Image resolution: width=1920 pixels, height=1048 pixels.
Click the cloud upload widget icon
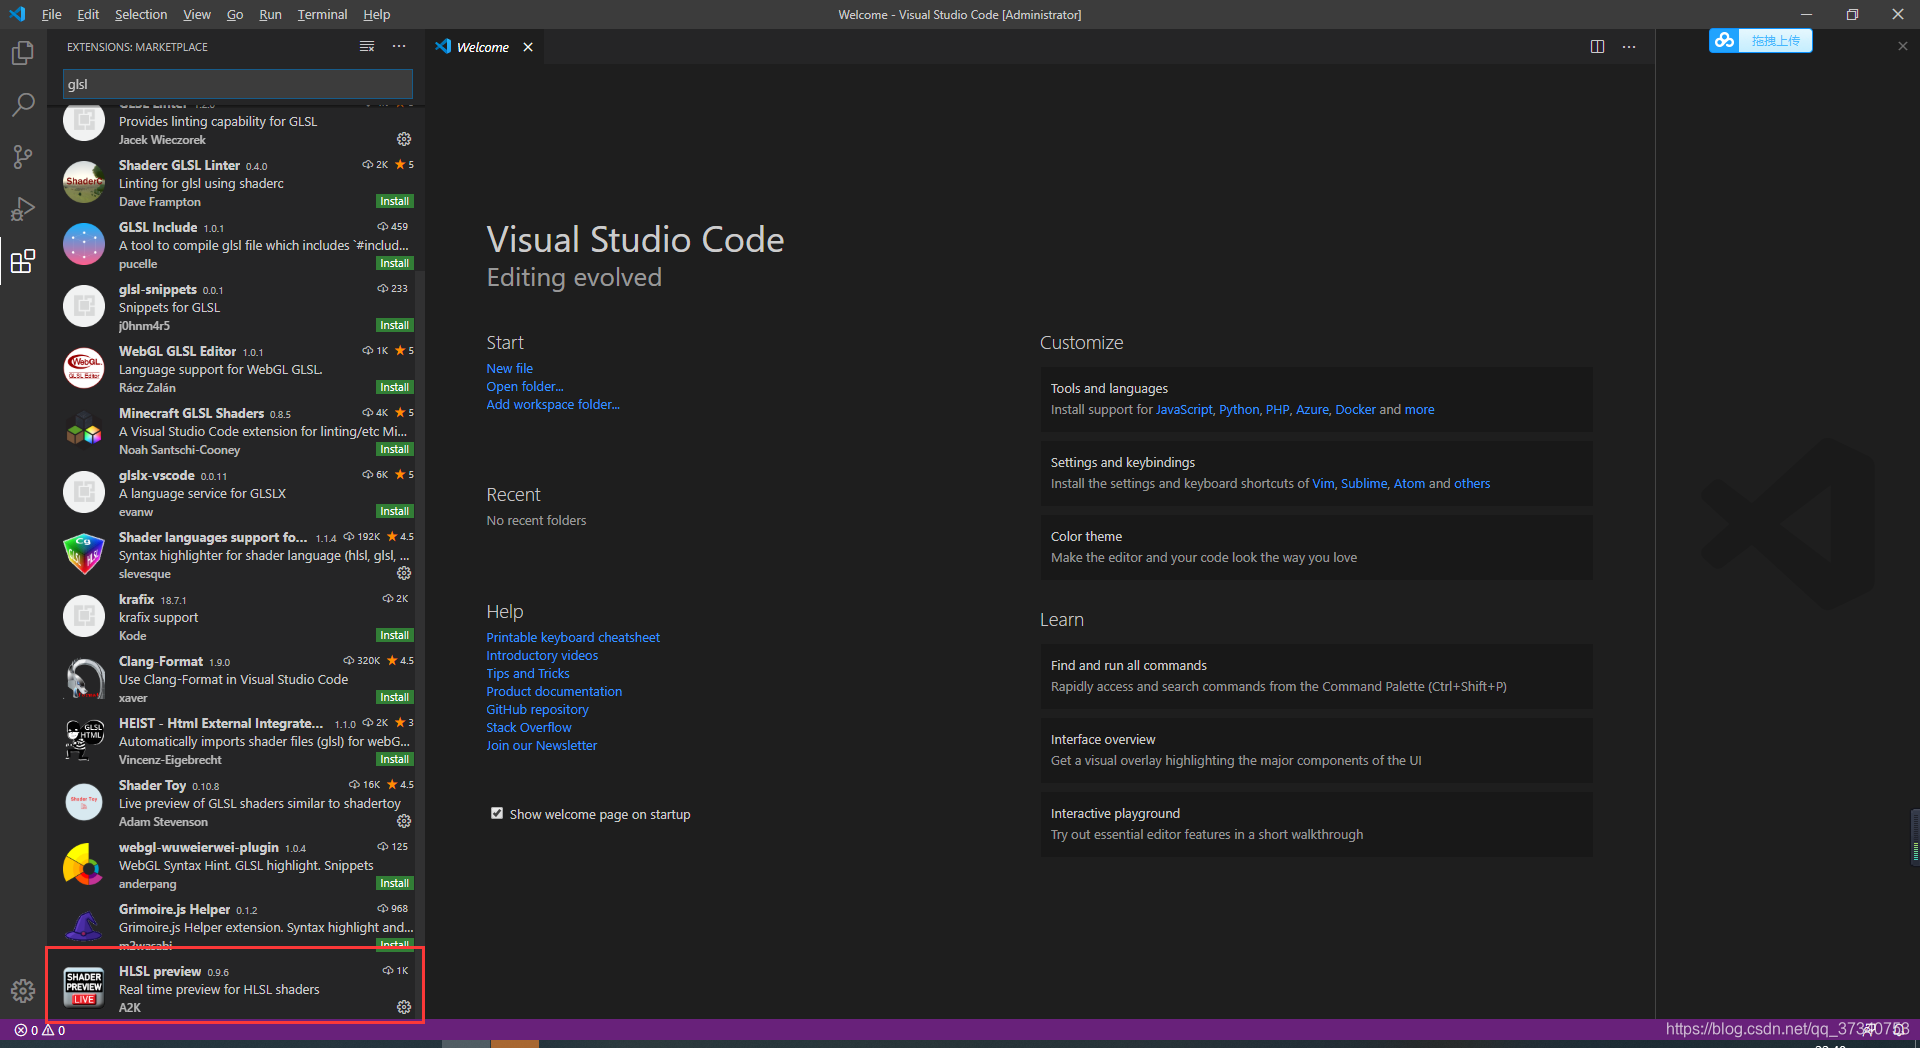click(x=1724, y=40)
